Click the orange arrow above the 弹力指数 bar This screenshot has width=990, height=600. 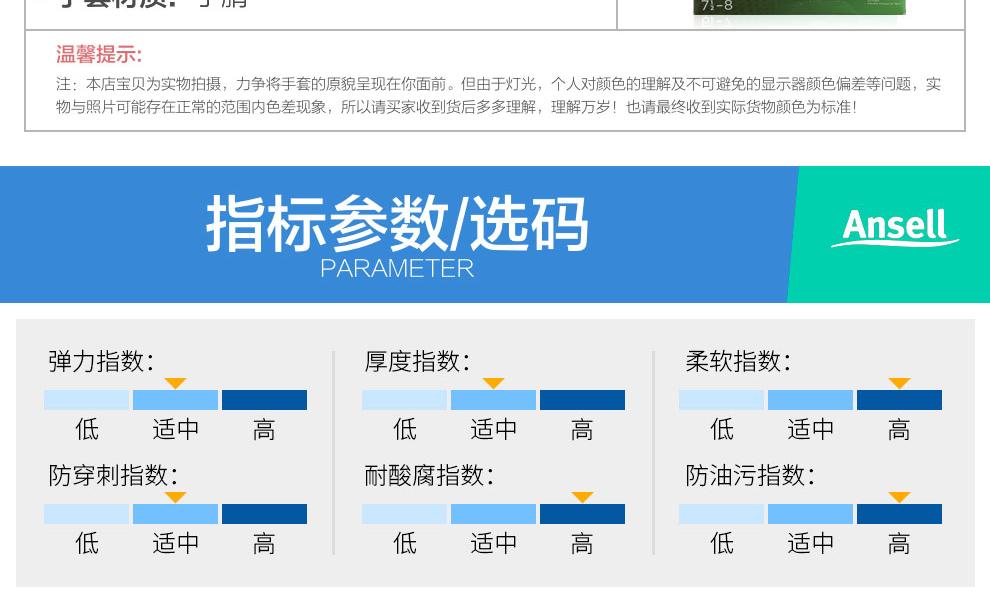(x=175, y=383)
